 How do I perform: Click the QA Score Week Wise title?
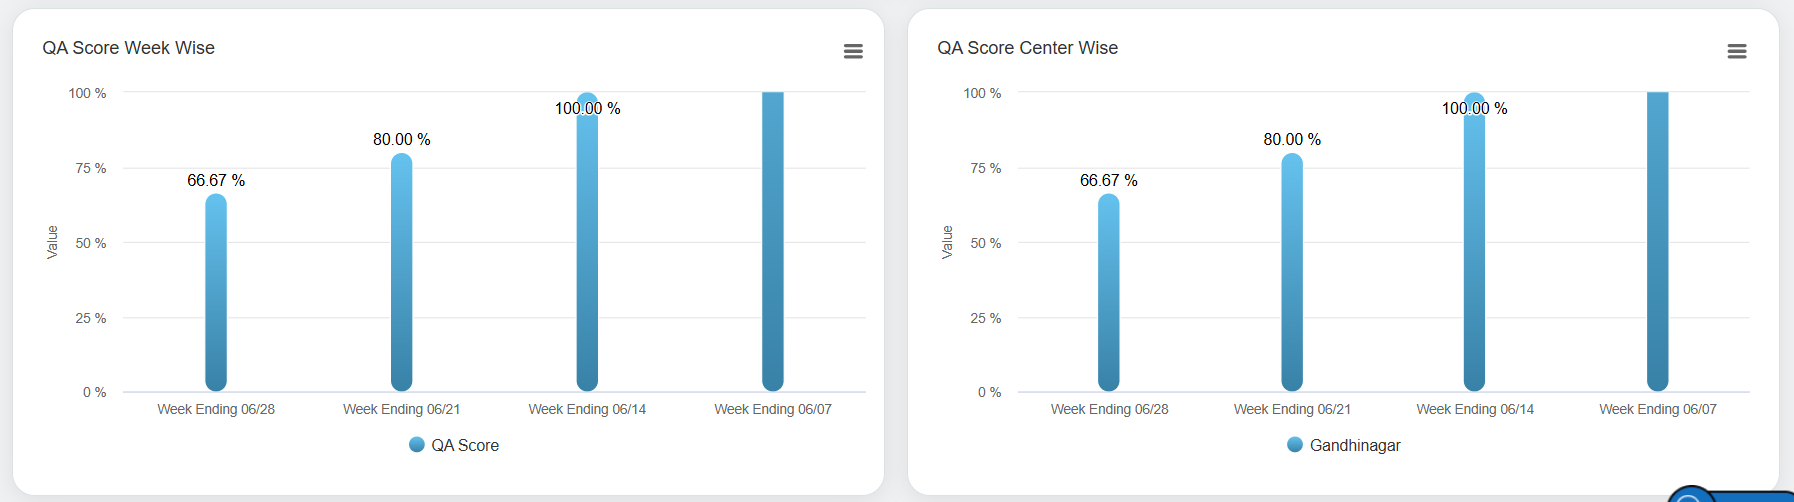point(129,48)
